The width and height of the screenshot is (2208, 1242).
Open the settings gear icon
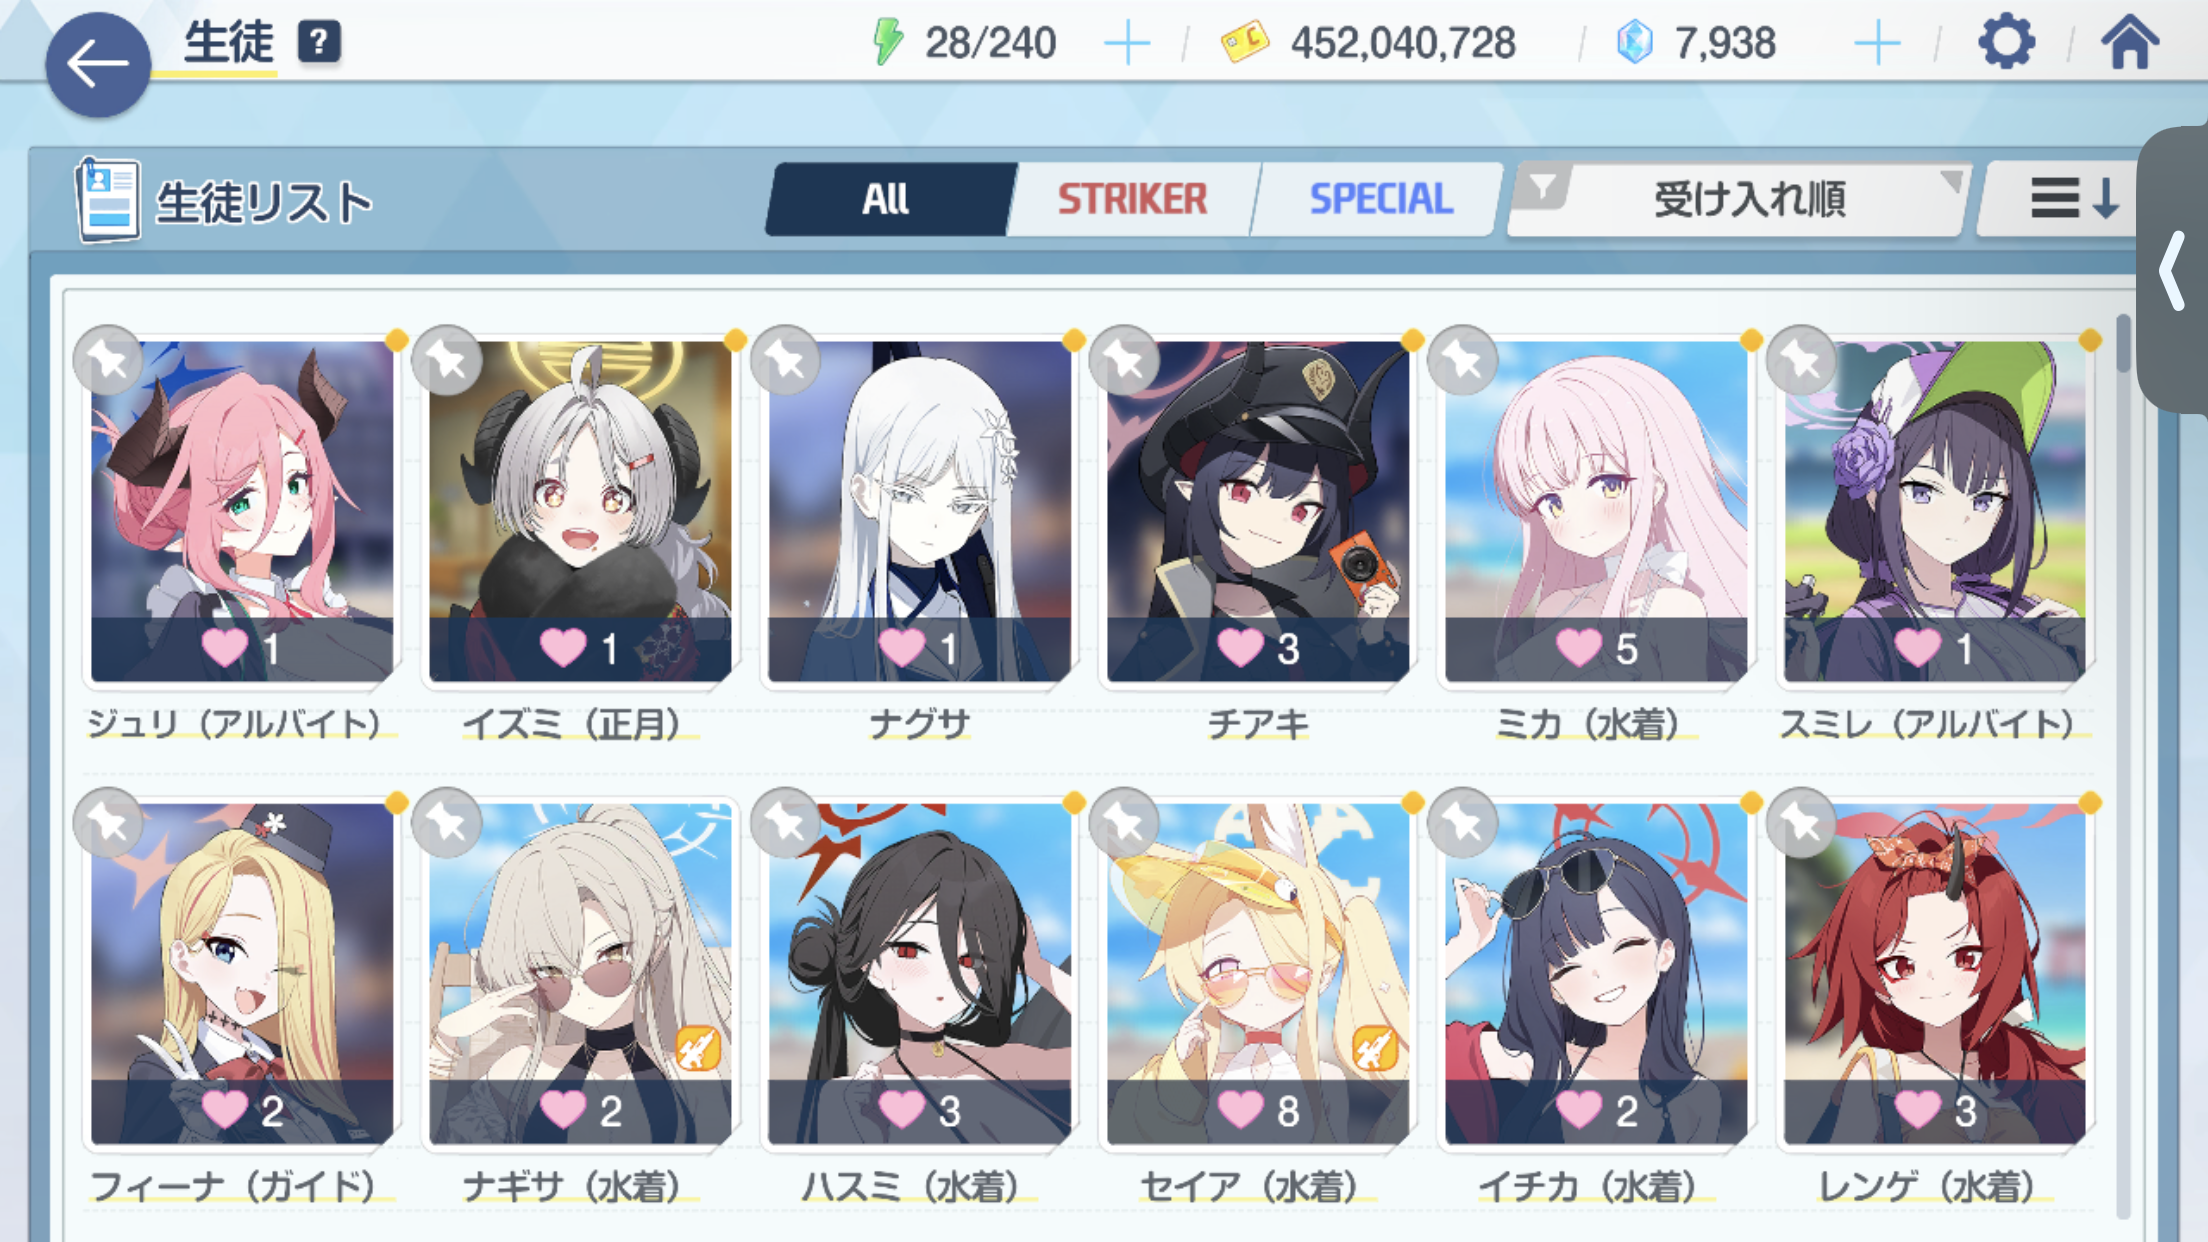point(2005,43)
